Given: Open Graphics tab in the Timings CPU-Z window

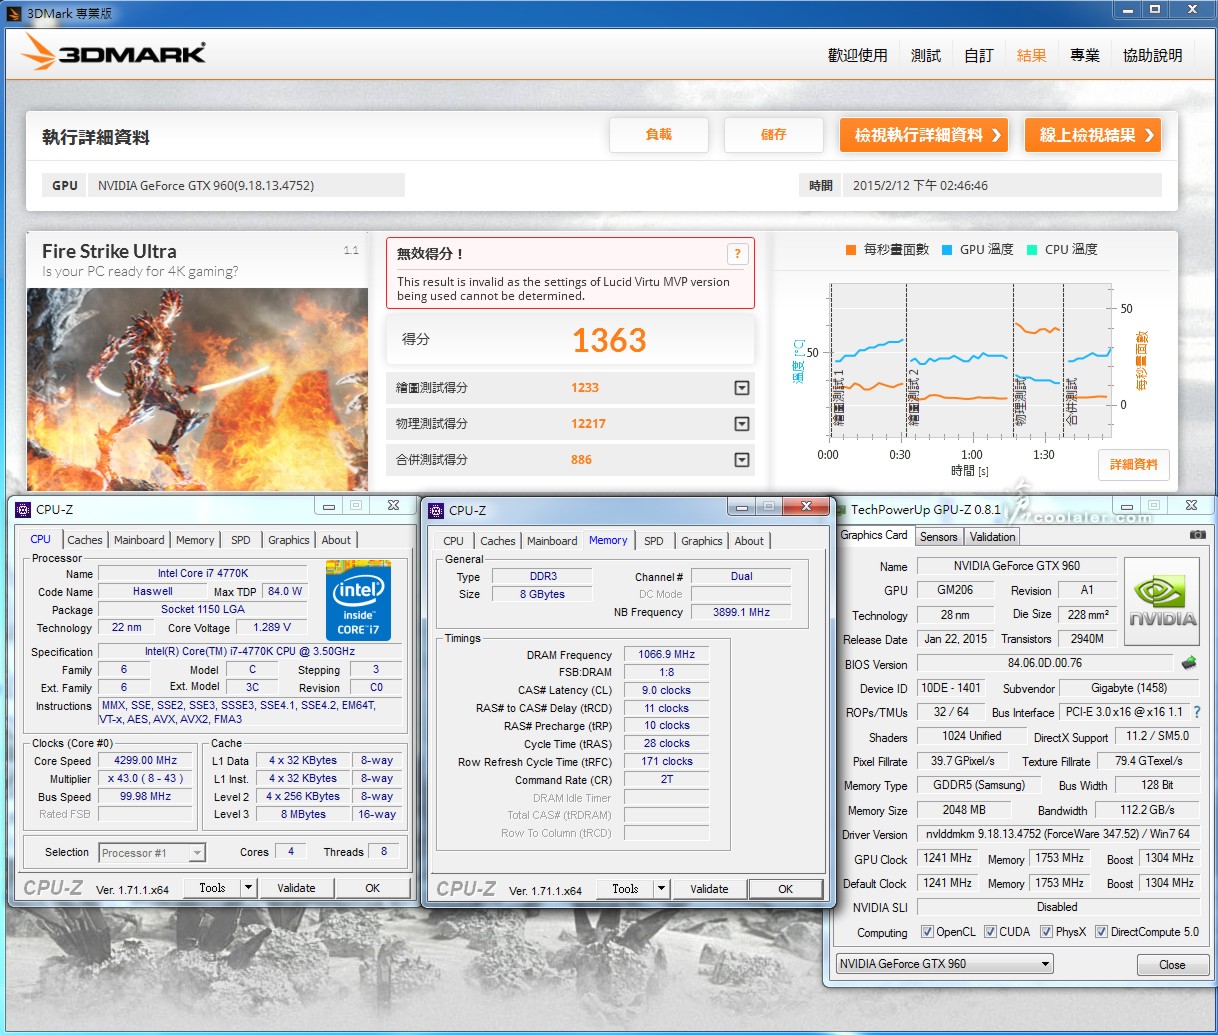Looking at the screenshot, I should click(x=702, y=541).
